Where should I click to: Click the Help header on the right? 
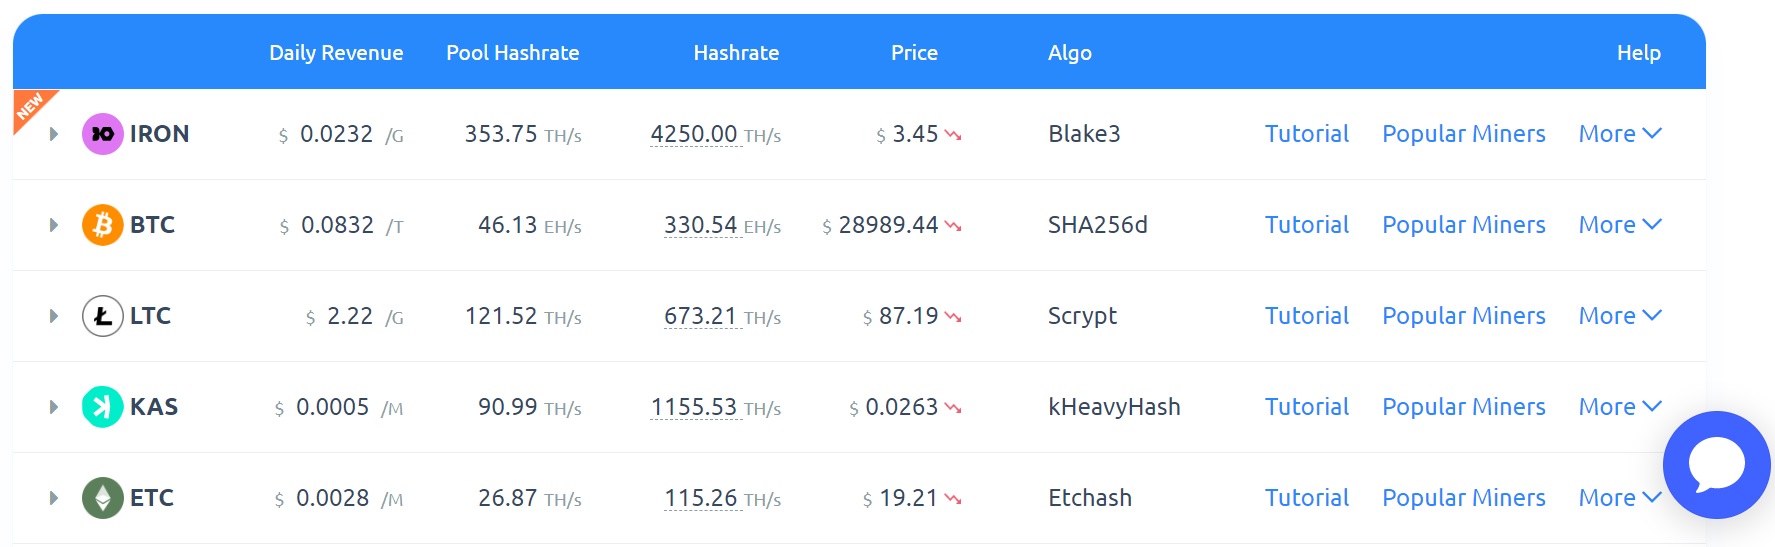tap(1638, 53)
